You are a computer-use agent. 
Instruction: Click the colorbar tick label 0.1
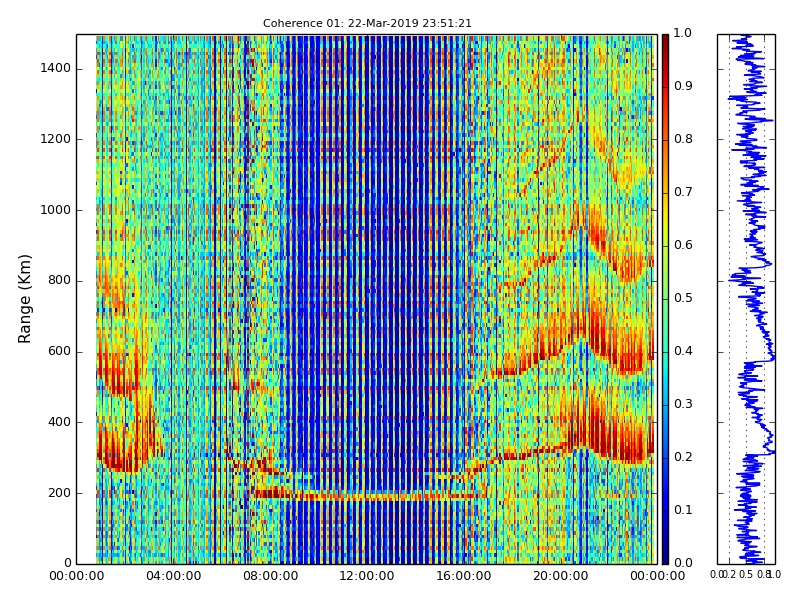click(x=683, y=510)
